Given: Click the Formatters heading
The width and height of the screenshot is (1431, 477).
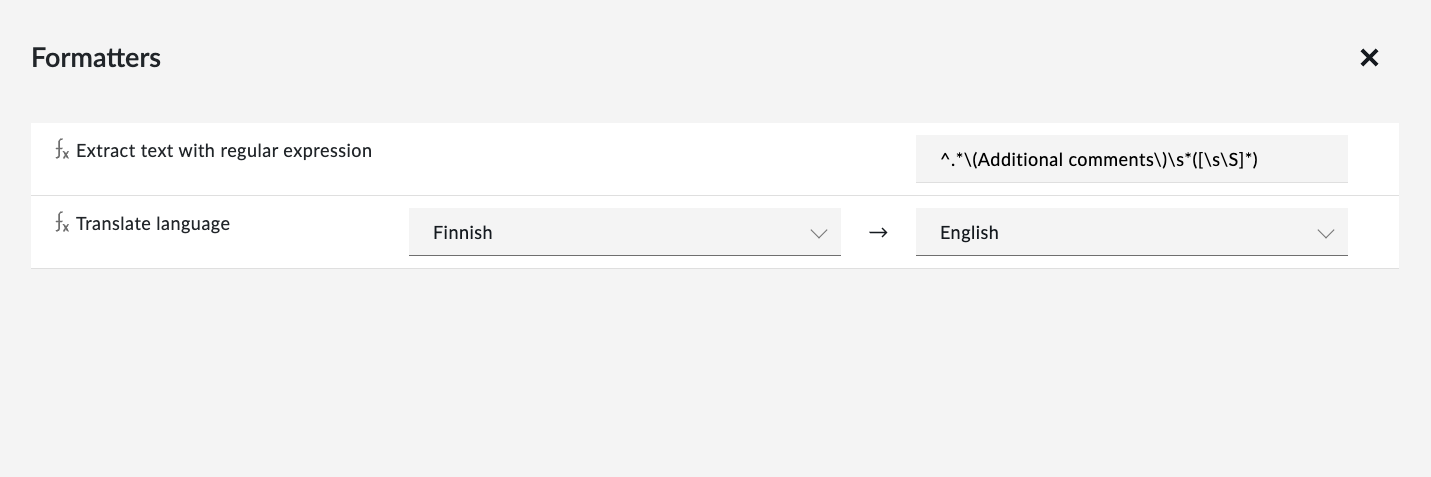Looking at the screenshot, I should pyautogui.click(x=96, y=58).
